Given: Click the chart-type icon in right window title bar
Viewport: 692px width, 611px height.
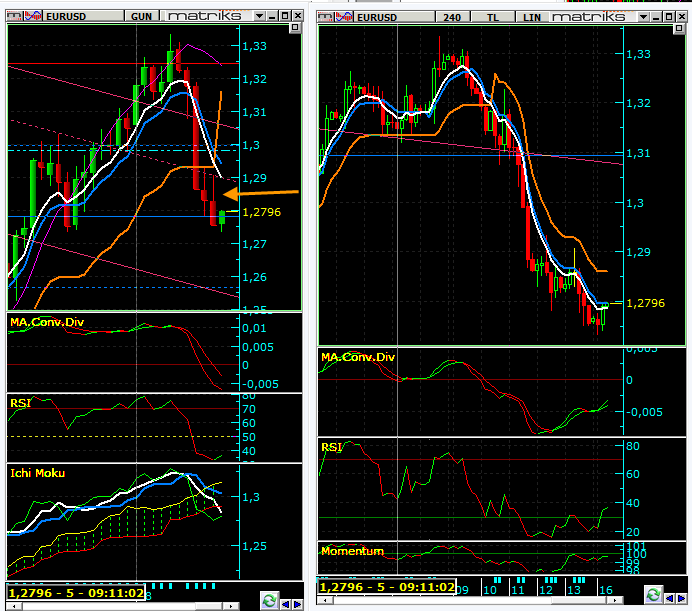Looking at the screenshot, I should click(x=345, y=16).
